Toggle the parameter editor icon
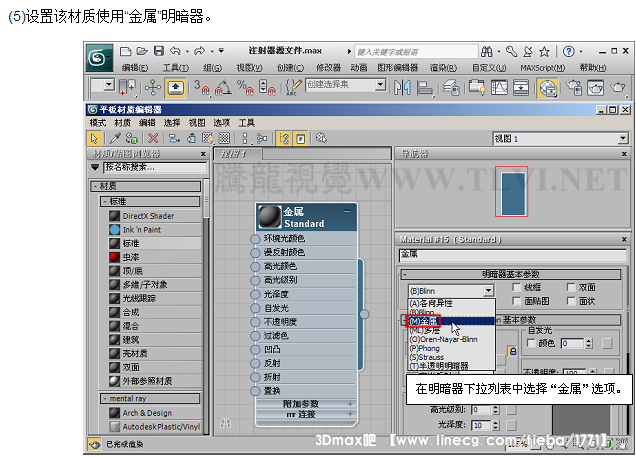 coord(301,139)
